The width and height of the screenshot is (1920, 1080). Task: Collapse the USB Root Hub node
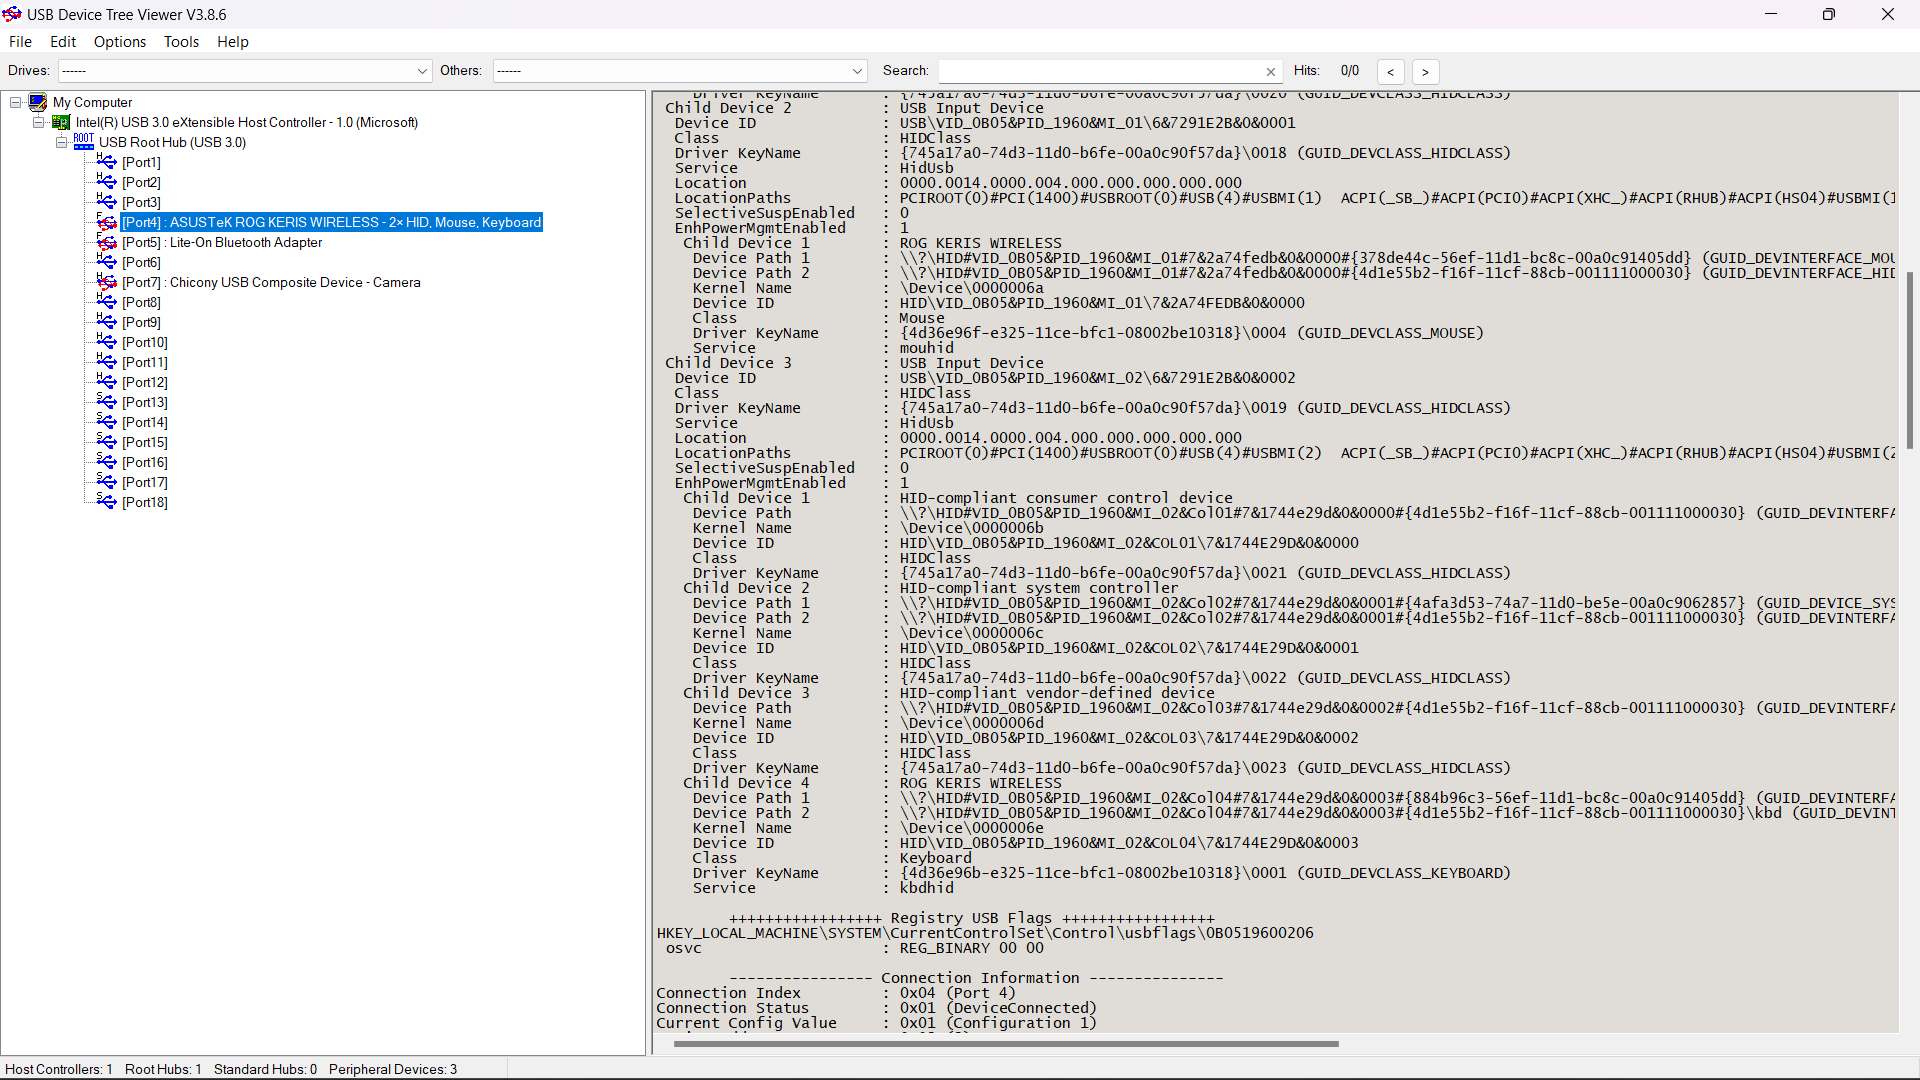[x=61, y=142]
